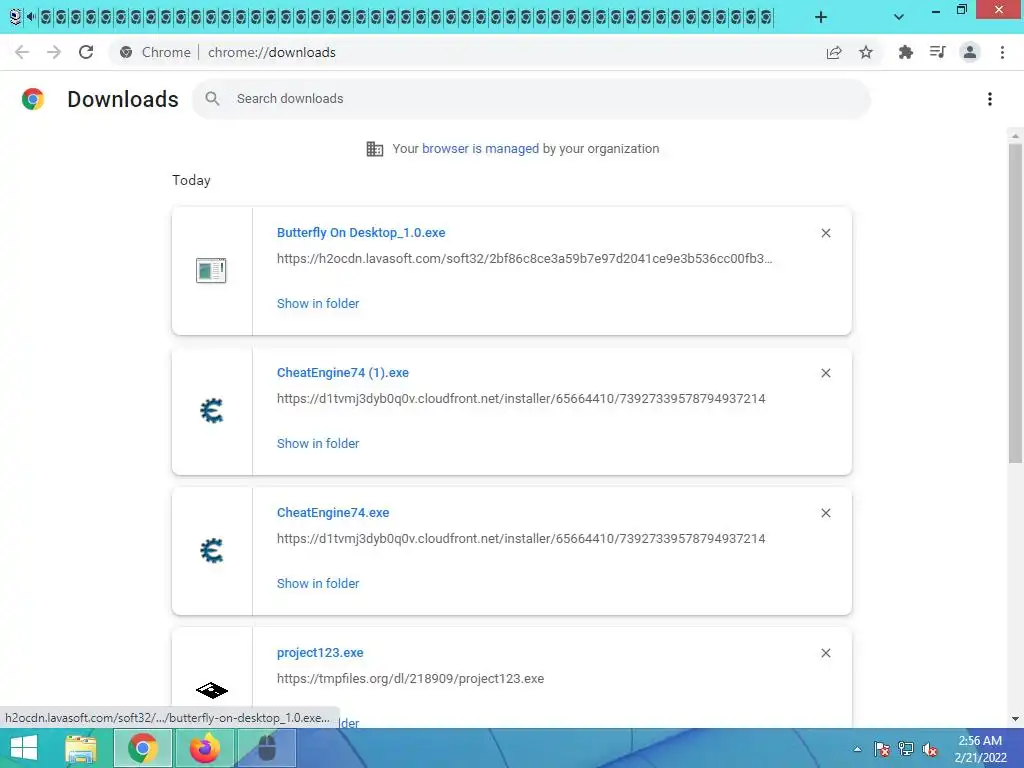This screenshot has width=1024, height=768.
Task: Click the browser back arrow
Action: click(x=22, y=52)
